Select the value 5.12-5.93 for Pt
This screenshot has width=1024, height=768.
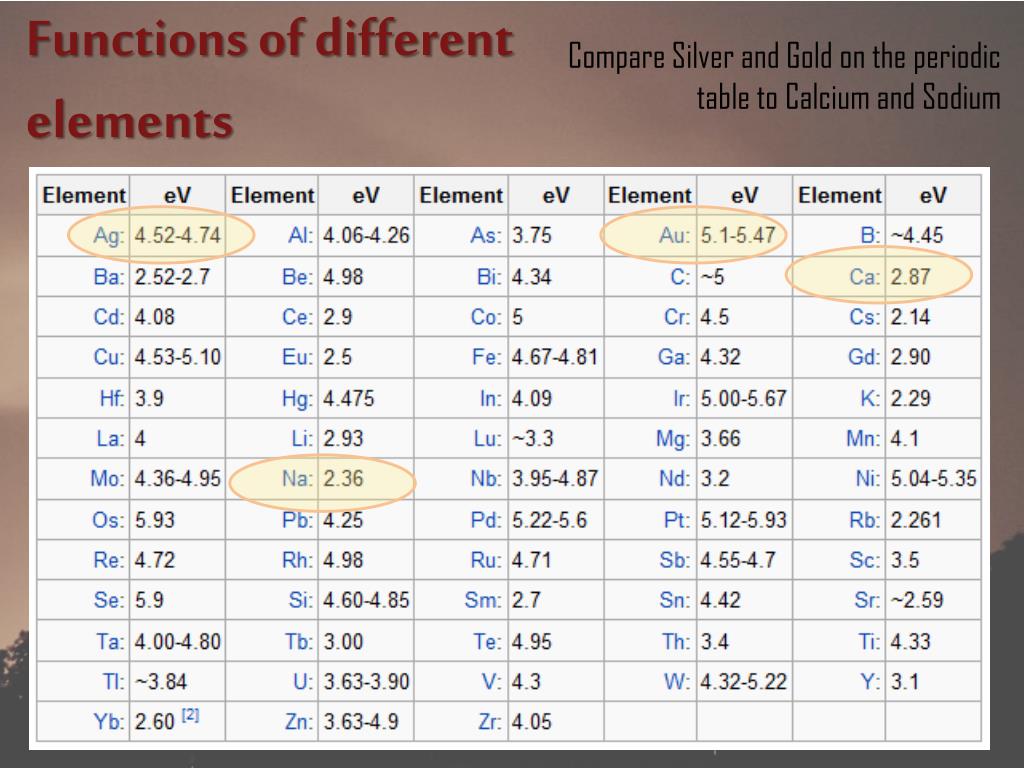[x=743, y=520]
